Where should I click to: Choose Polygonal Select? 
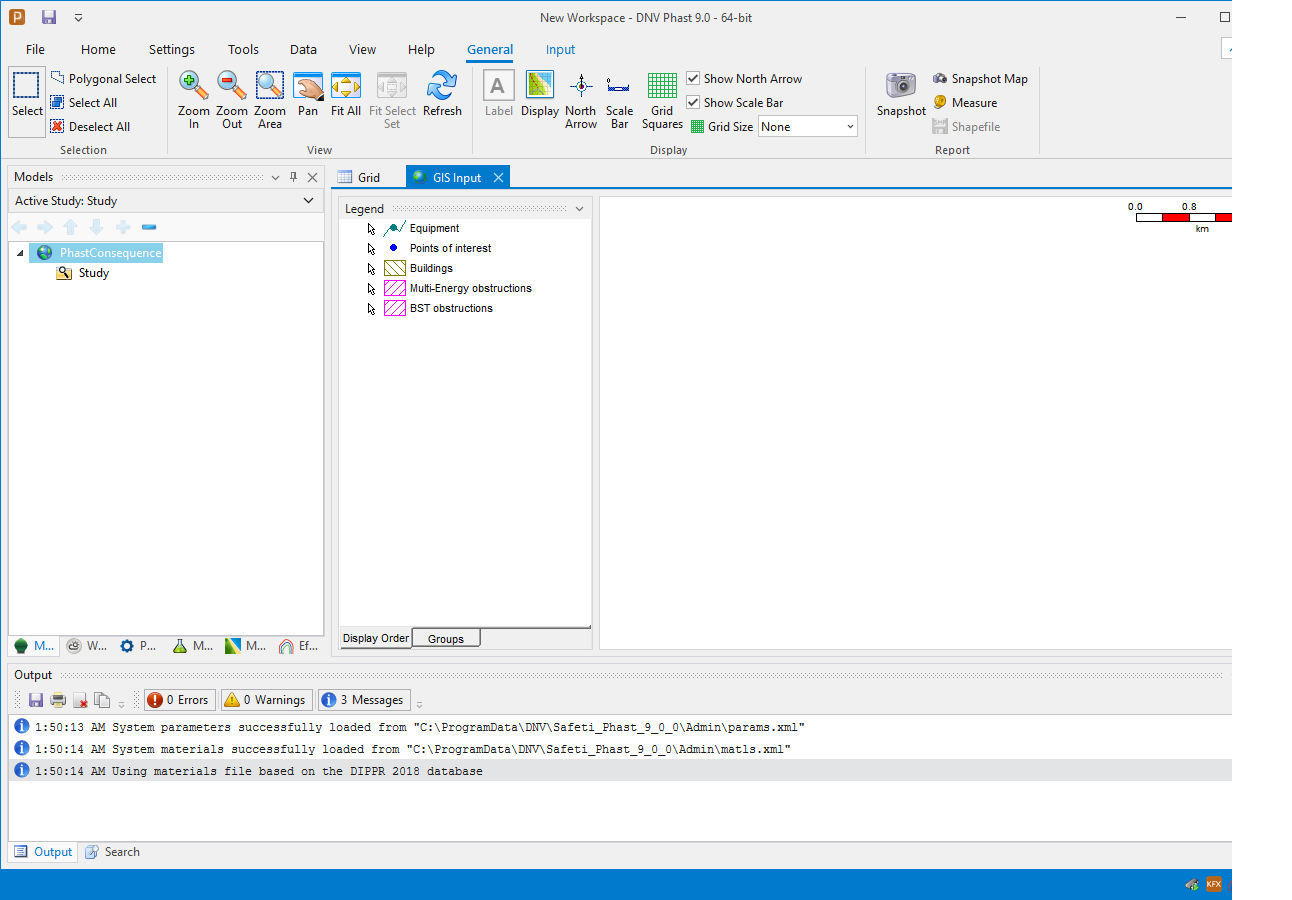tap(103, 79)
